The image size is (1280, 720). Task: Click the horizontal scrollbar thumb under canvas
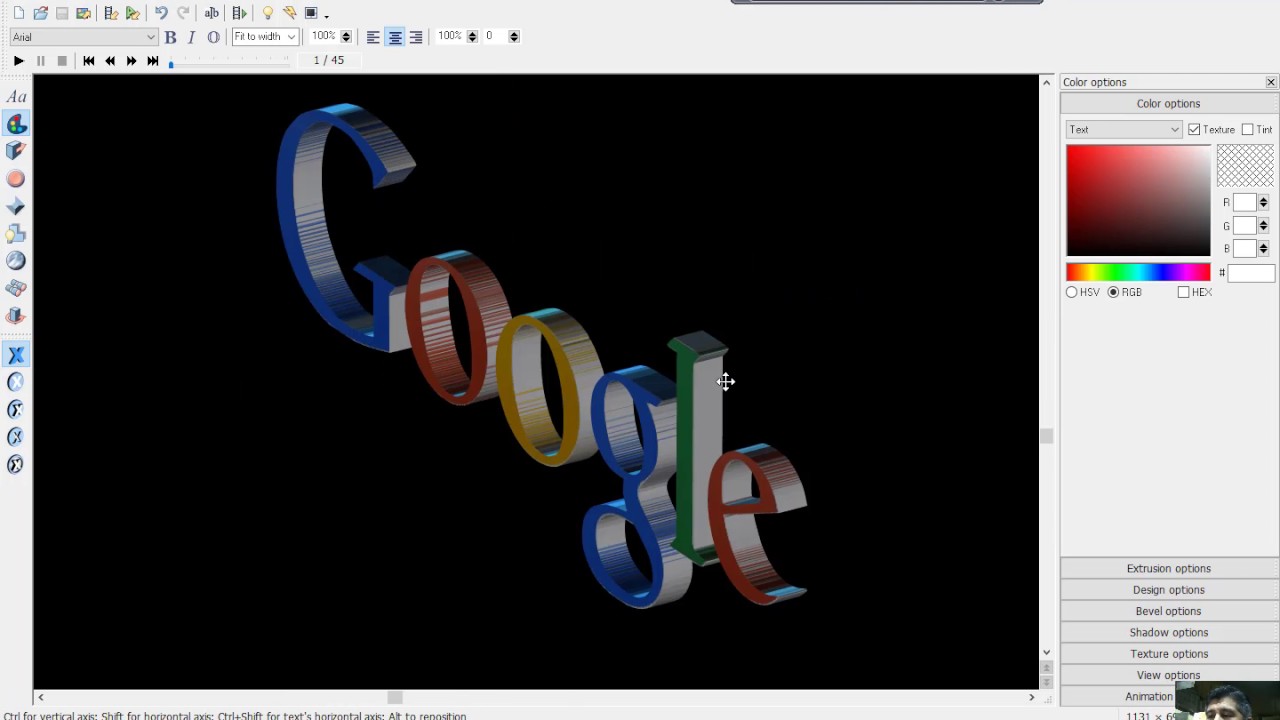tap(395, 697)
